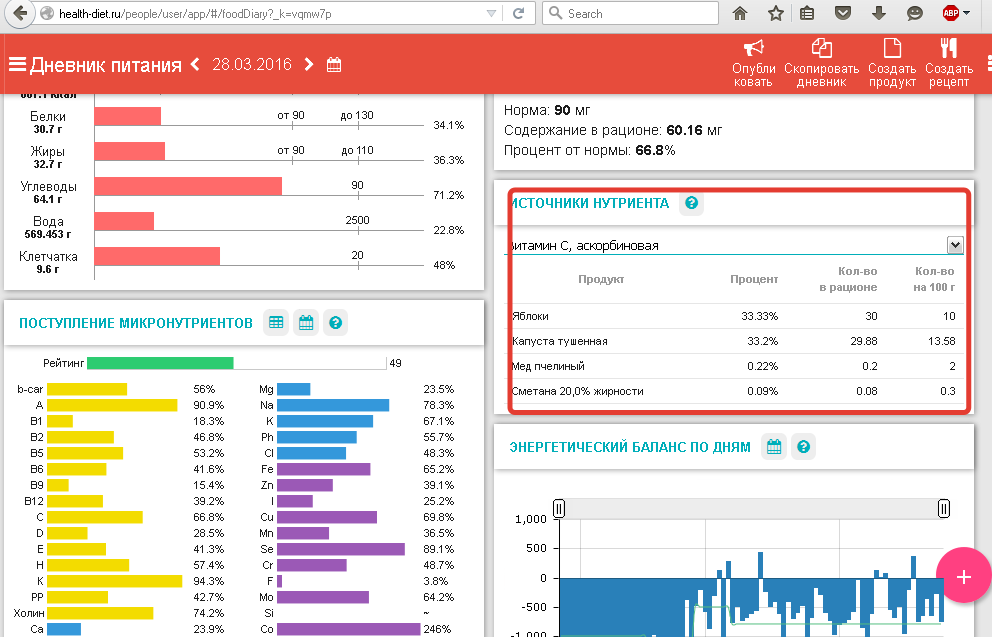Go to previous day with left arrow
The width and height of the screenshot is (992, 637).
pos(195,64)
